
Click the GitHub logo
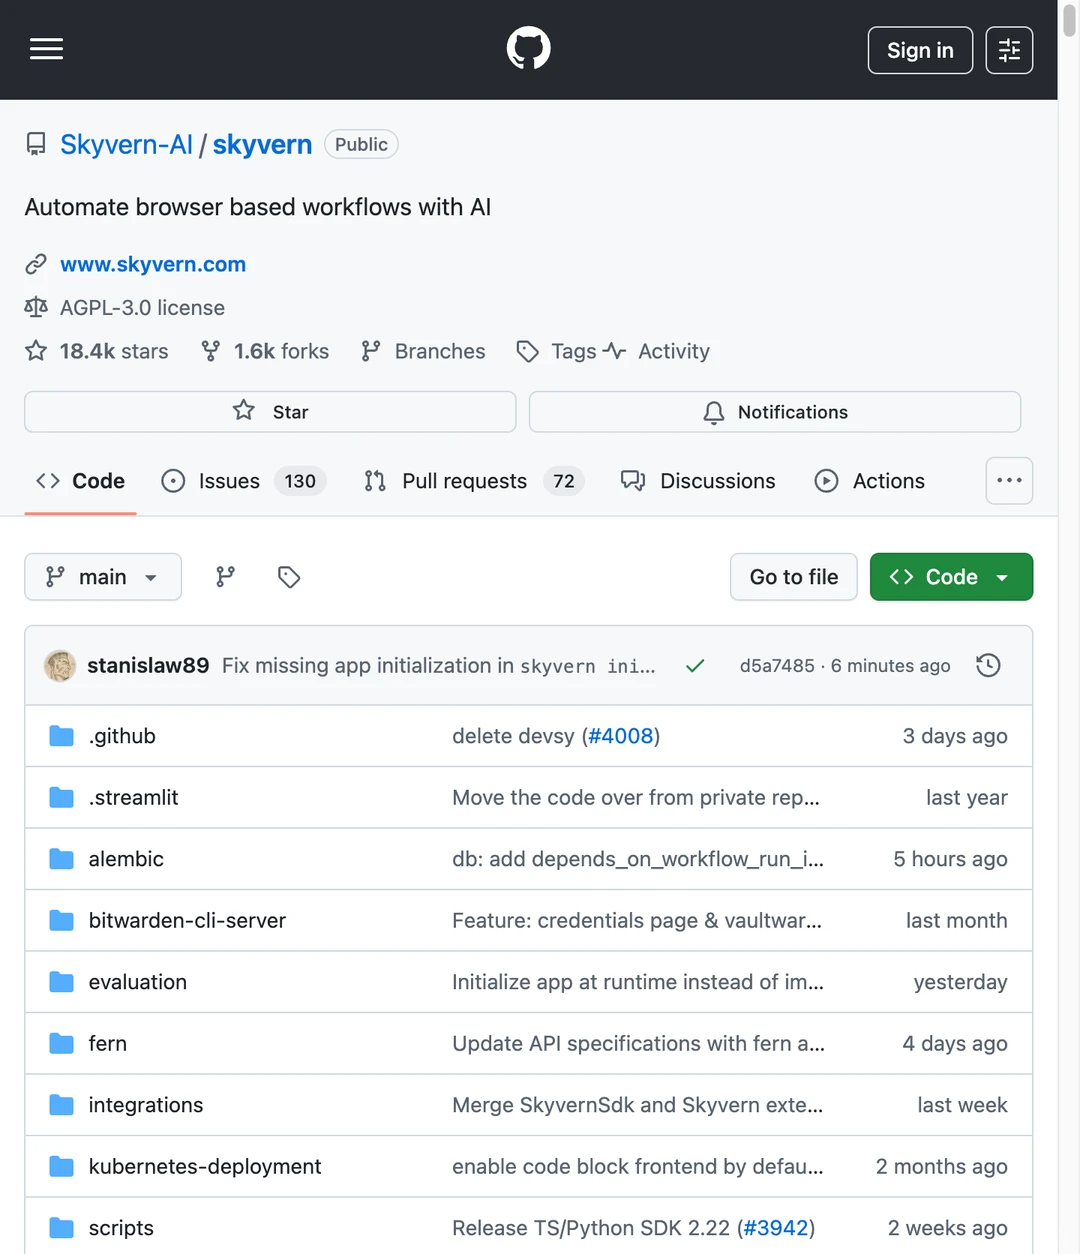tap(528, 48)
